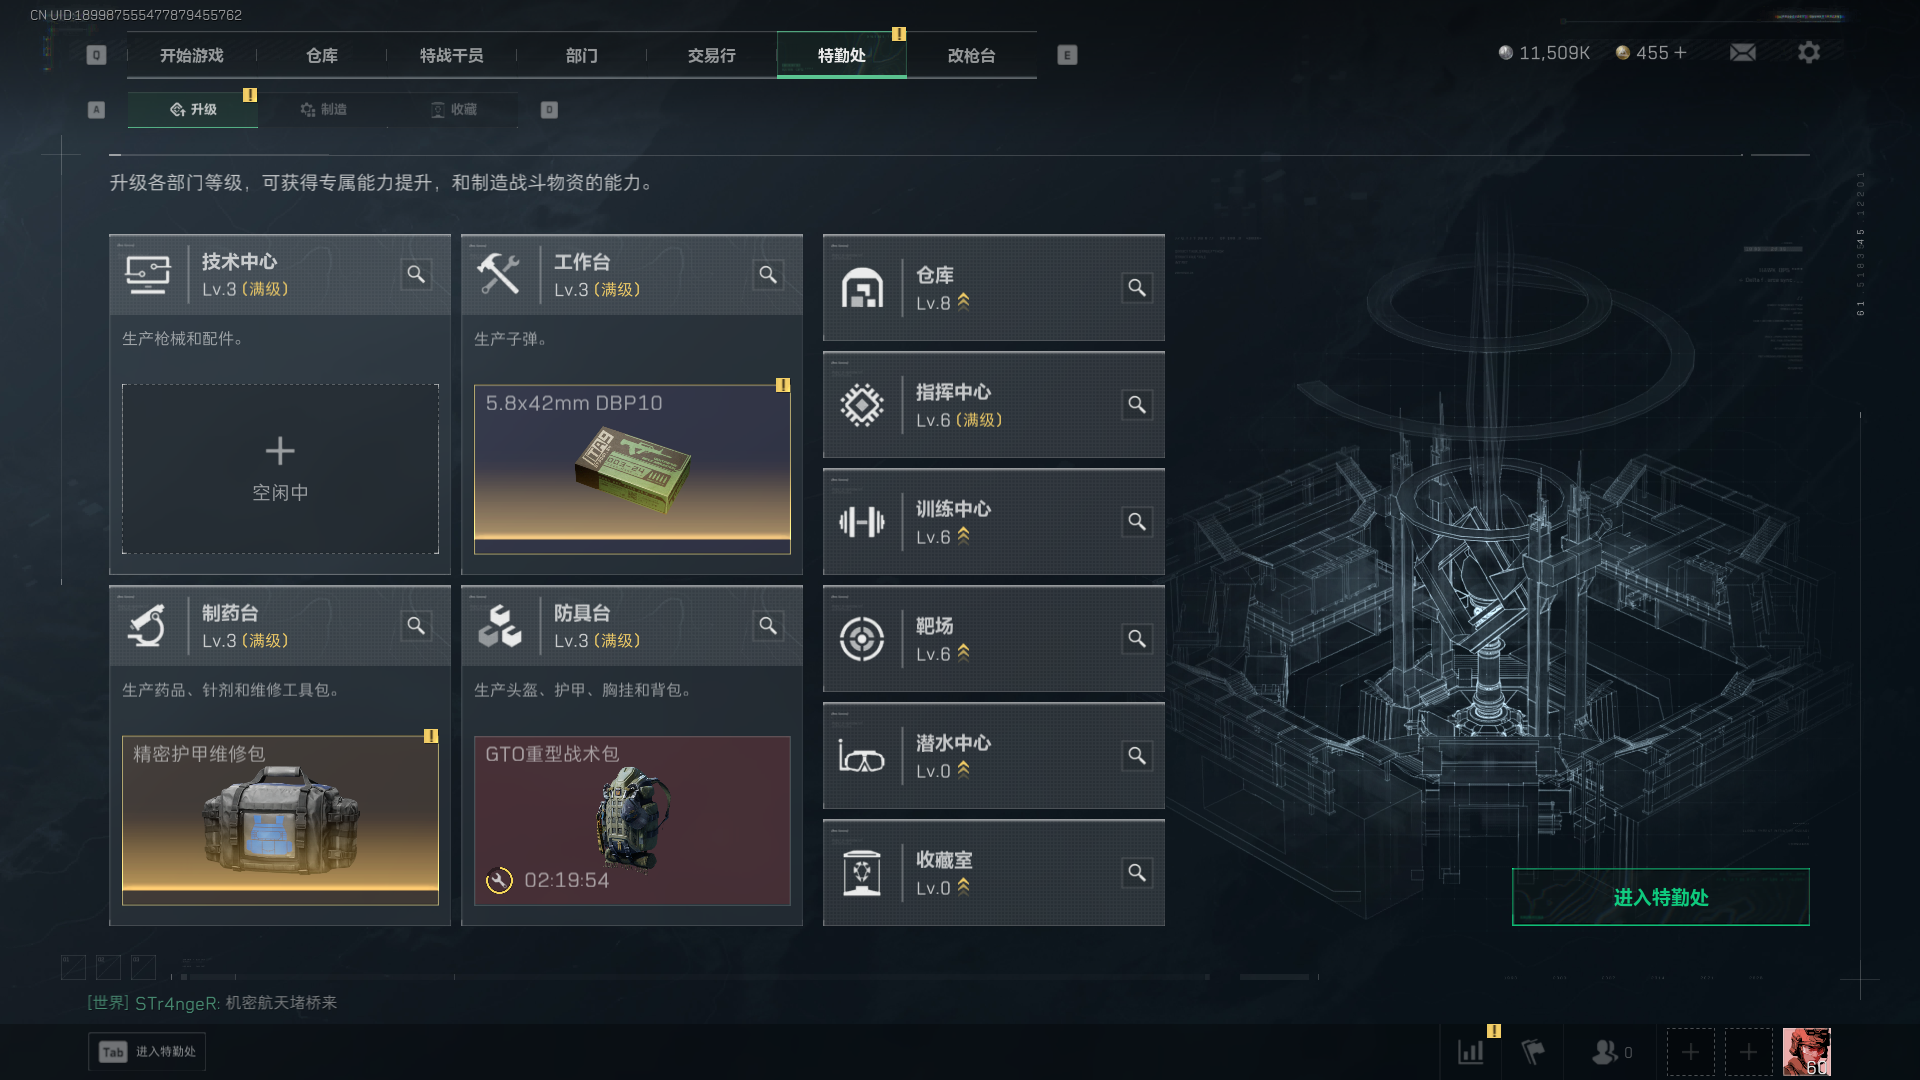The height and width of the screenshot is (1080, 1920).
Task: Inspect 指挥中心 with its magnifier icon
Action: click(x=1137, y=405)
